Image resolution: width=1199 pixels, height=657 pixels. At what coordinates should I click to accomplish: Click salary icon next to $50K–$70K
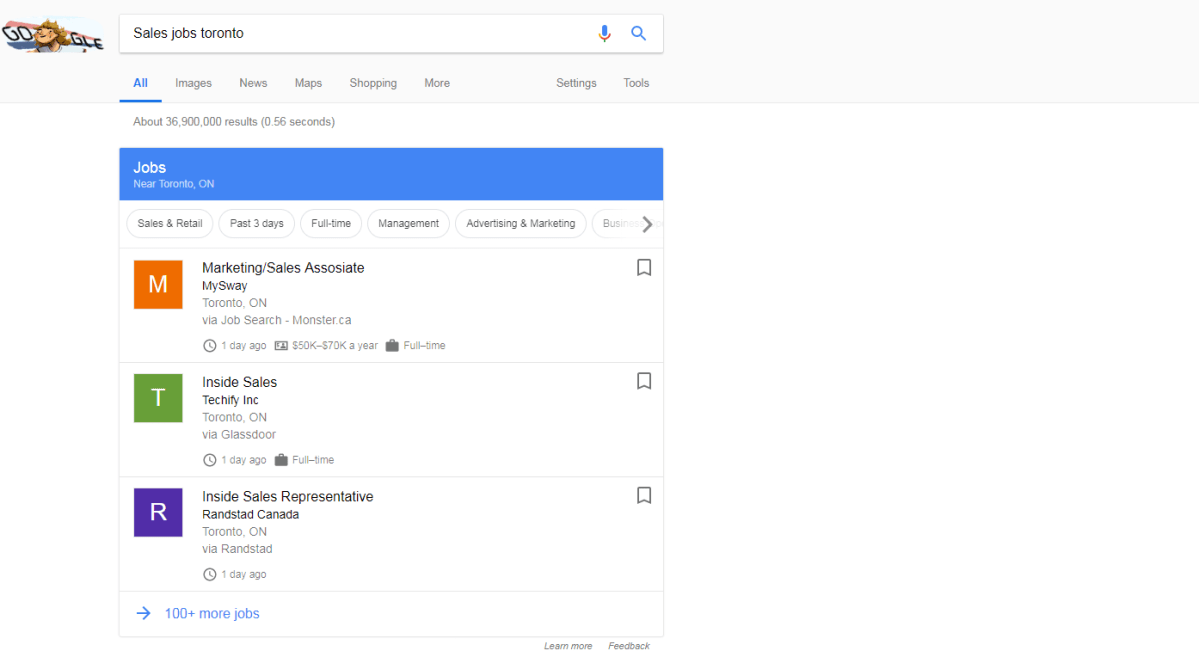[281, 346]
